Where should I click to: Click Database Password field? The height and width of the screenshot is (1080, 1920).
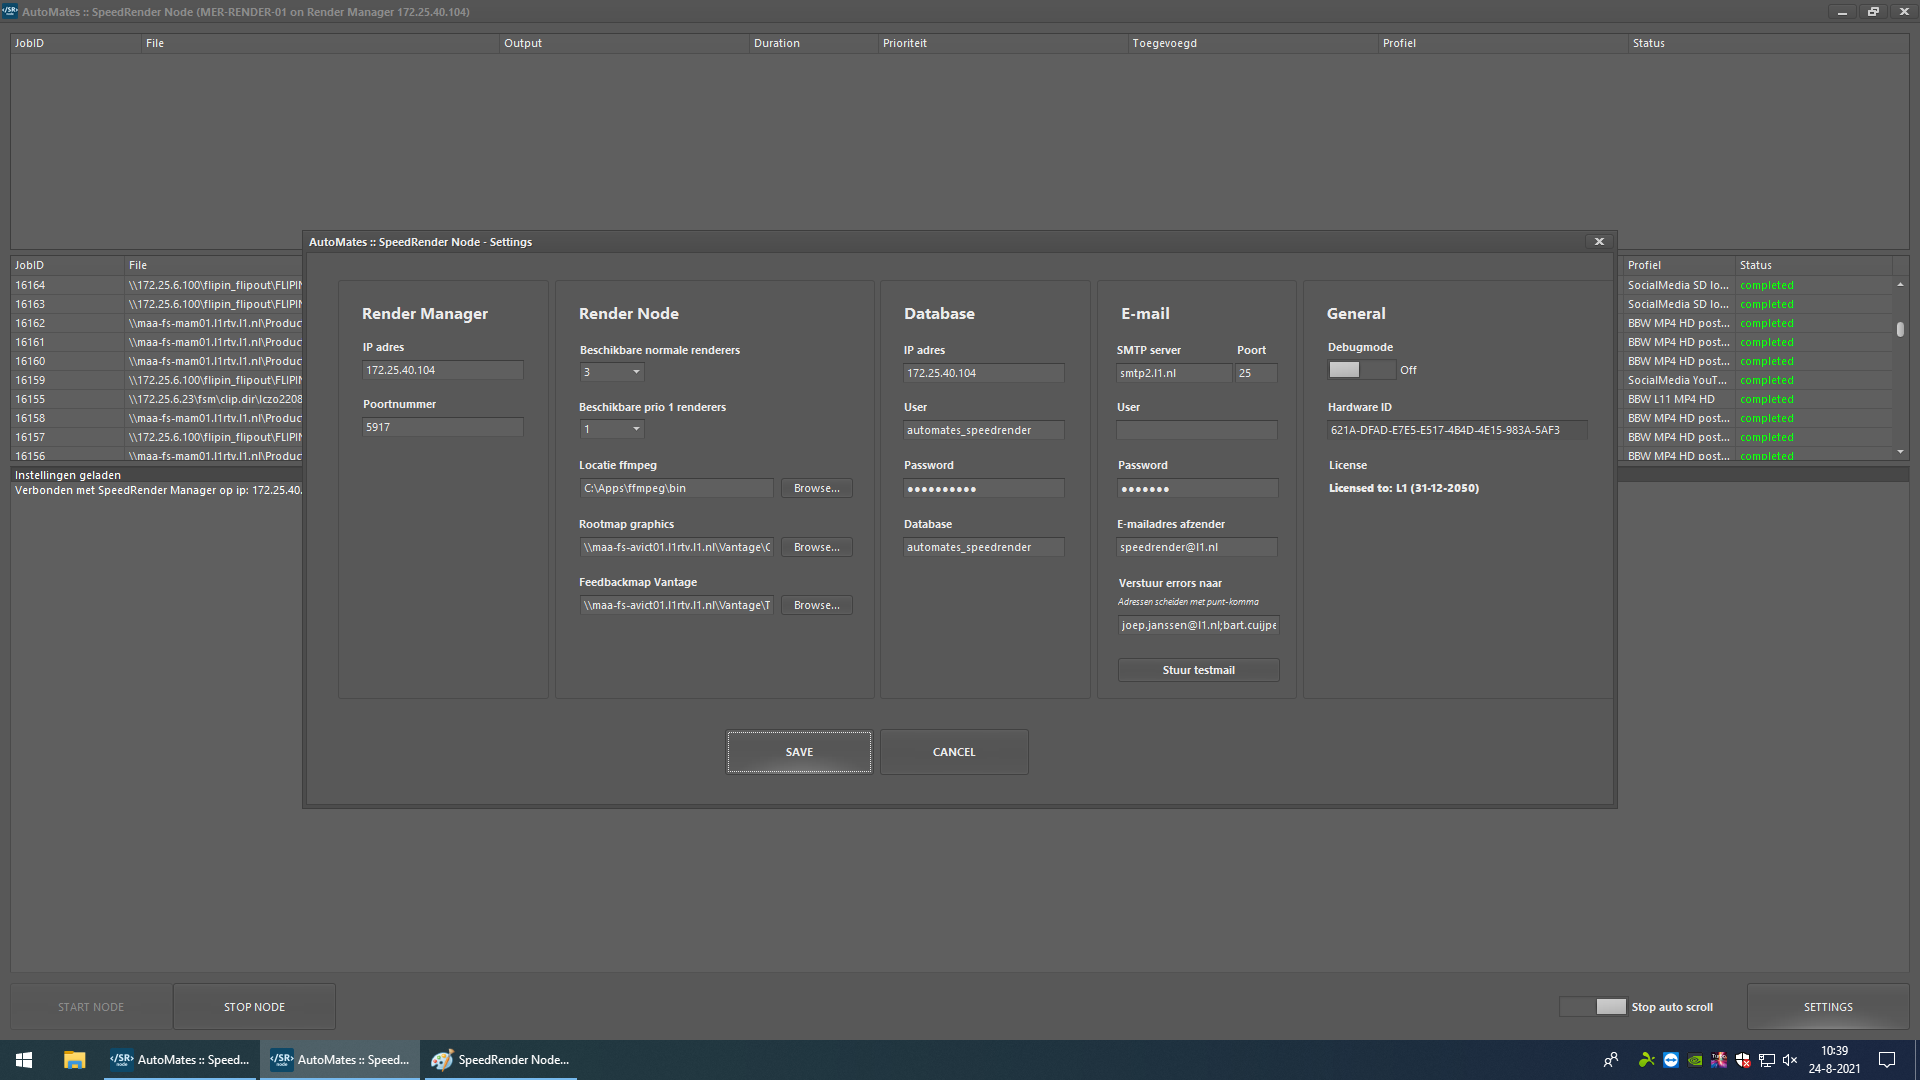coord(984,488)
